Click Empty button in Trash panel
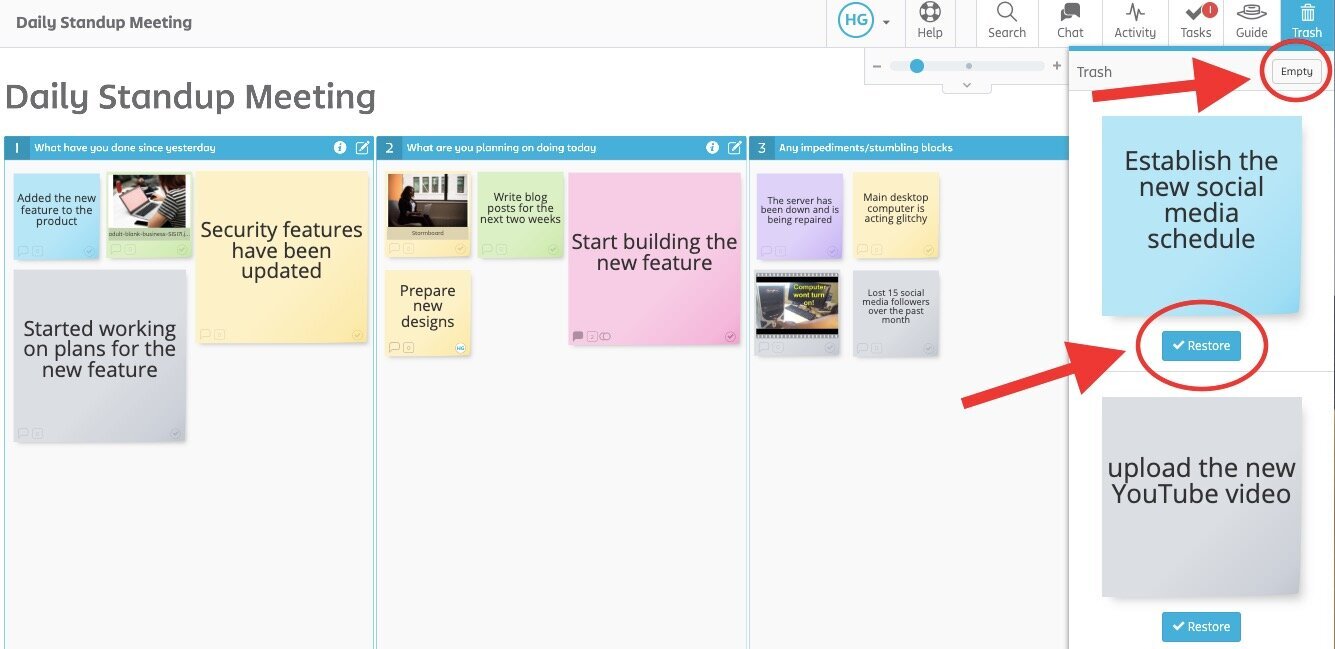The image size is (1335, 649). click(x=1296, y=72)
